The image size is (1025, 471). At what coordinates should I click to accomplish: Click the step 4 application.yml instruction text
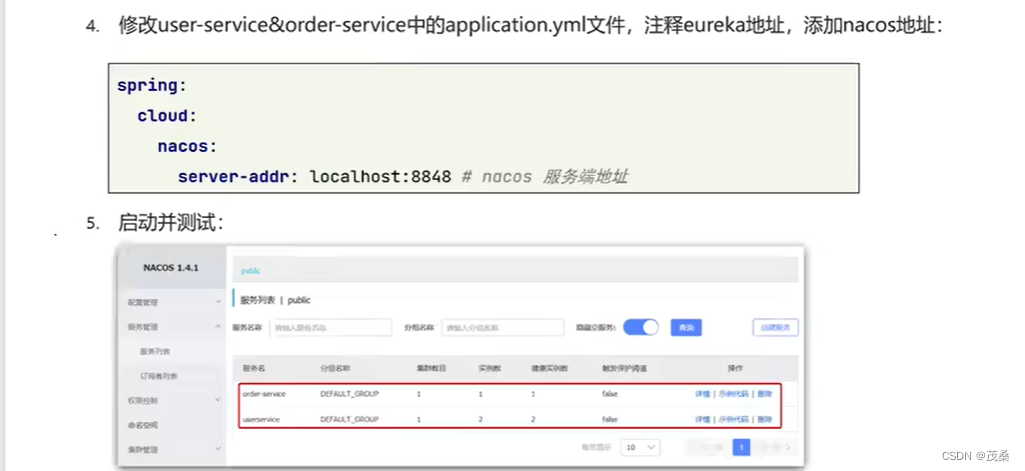pyautogui.click(x=530, y=26)
